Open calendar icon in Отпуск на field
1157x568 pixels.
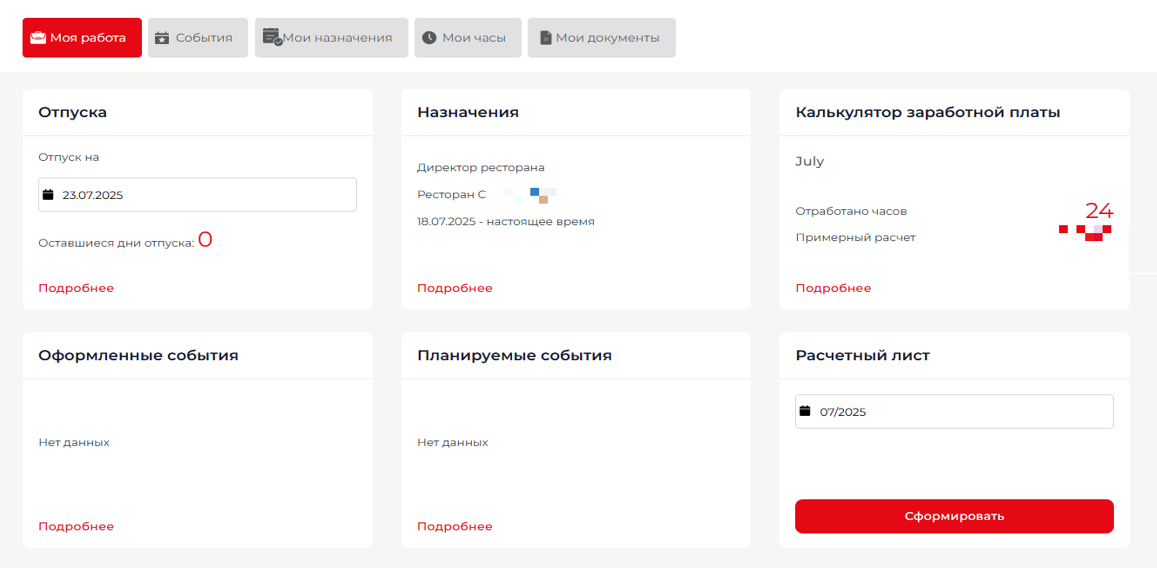coord(47,195)
